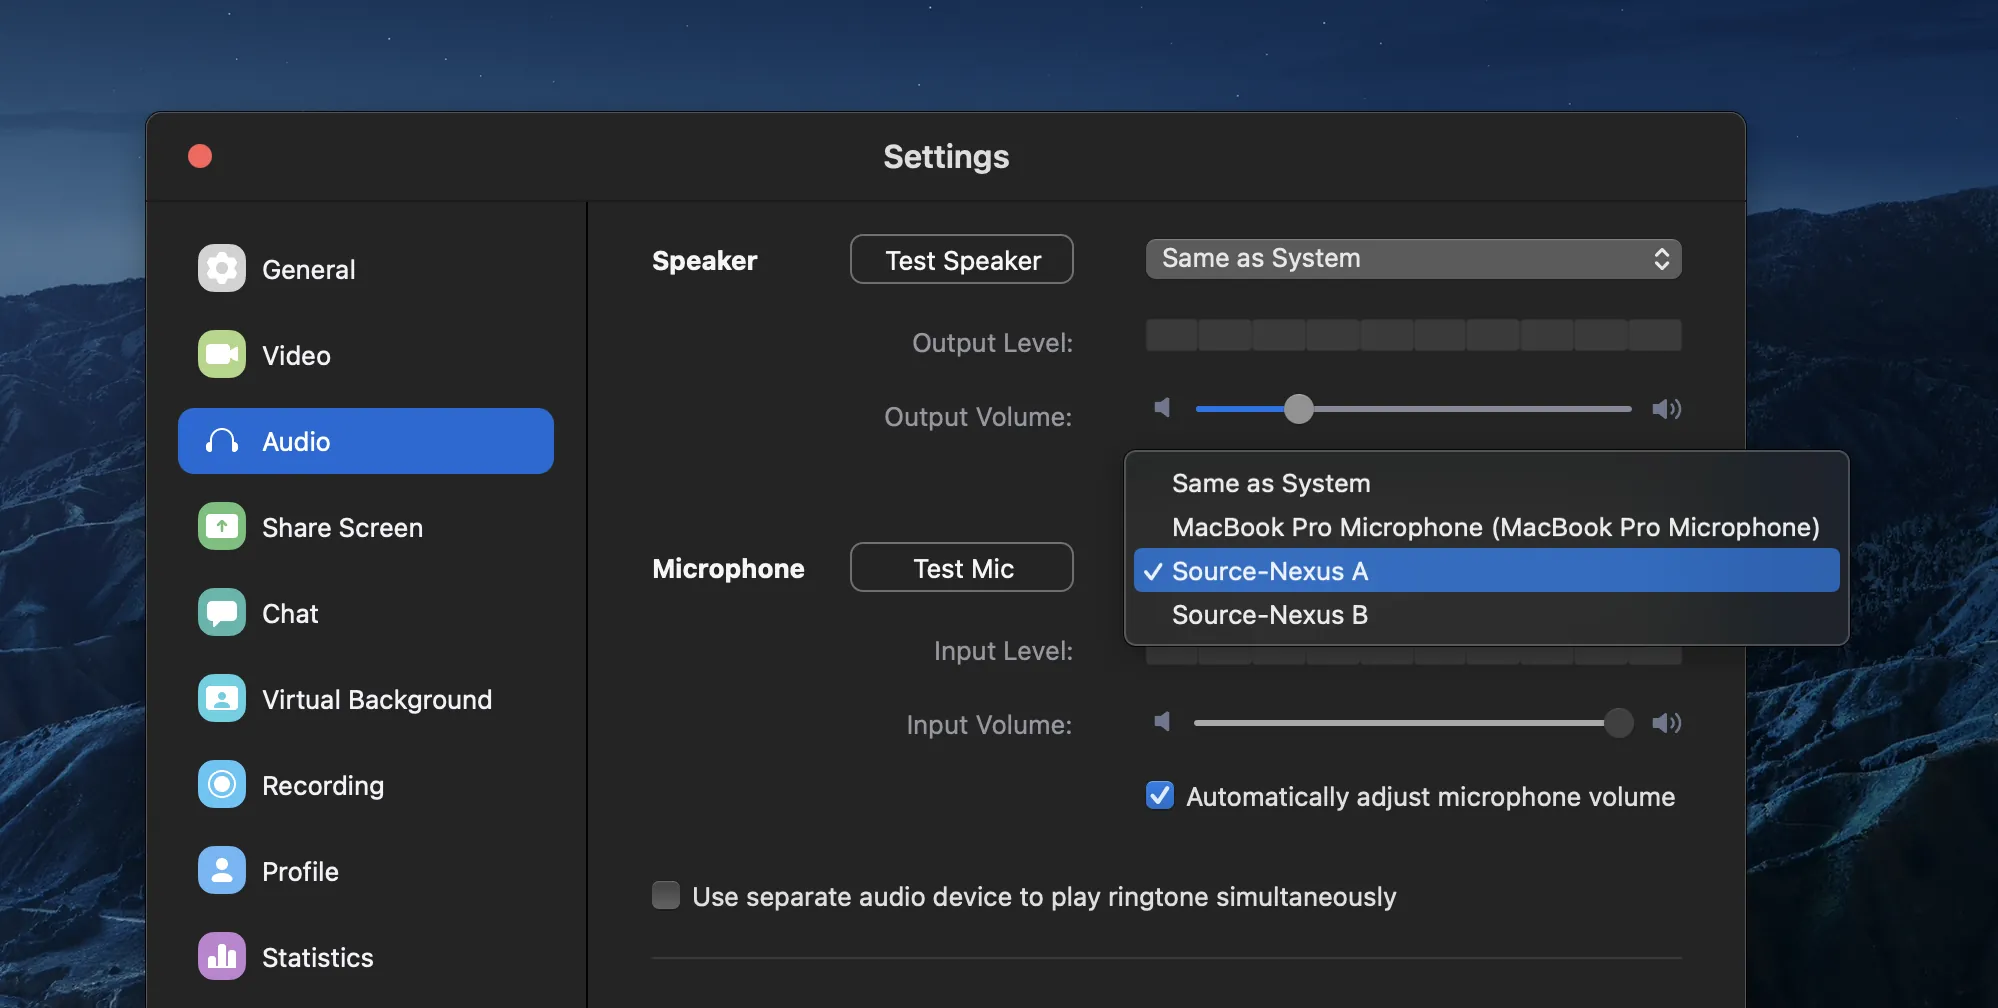Close the Settings window with red button
This screenshot has width=1998, height=1008.
(200, 156)
